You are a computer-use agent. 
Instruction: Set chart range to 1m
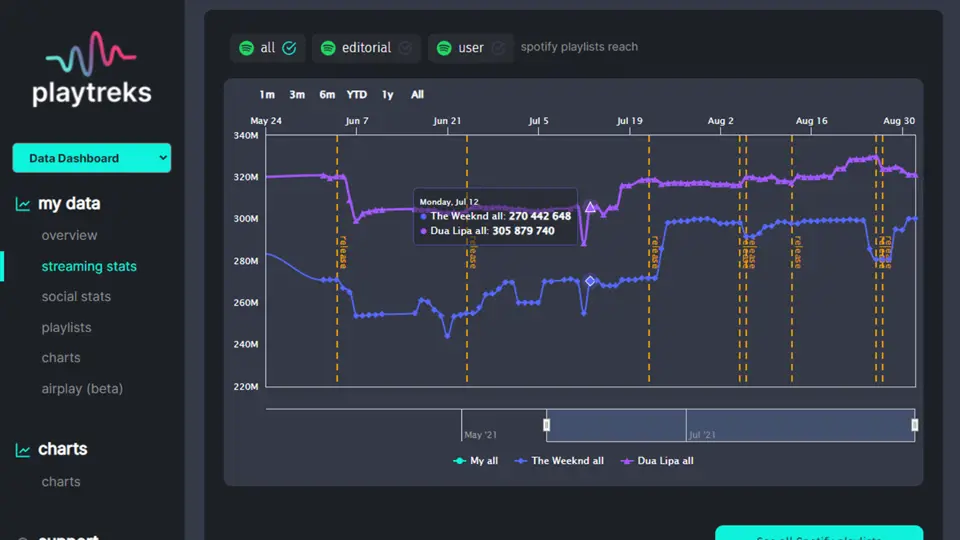coord(267,95)
